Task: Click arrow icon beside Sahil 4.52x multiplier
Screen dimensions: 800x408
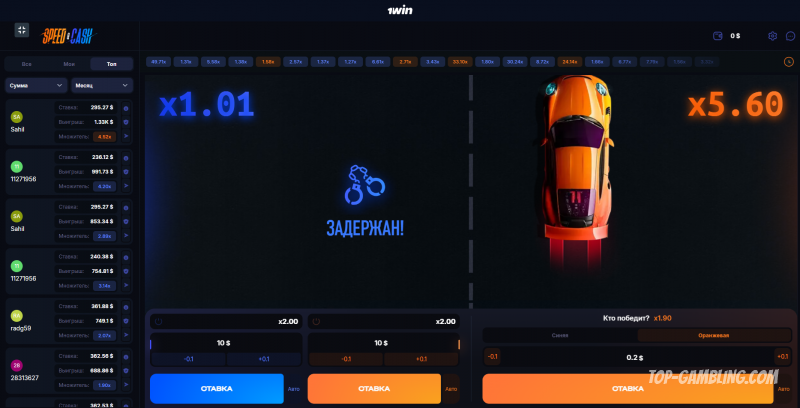Action: coord(126,136)
